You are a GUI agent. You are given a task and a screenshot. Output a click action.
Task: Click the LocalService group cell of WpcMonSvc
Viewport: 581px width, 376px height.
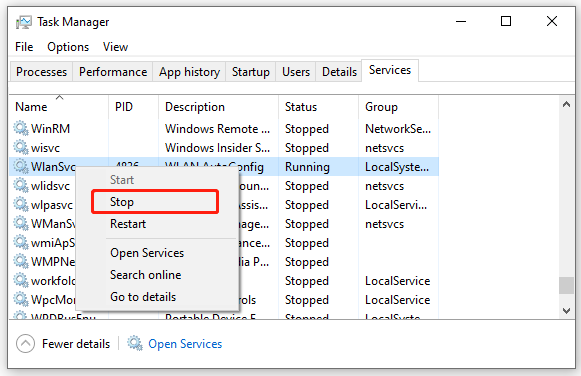click(398, 300)
